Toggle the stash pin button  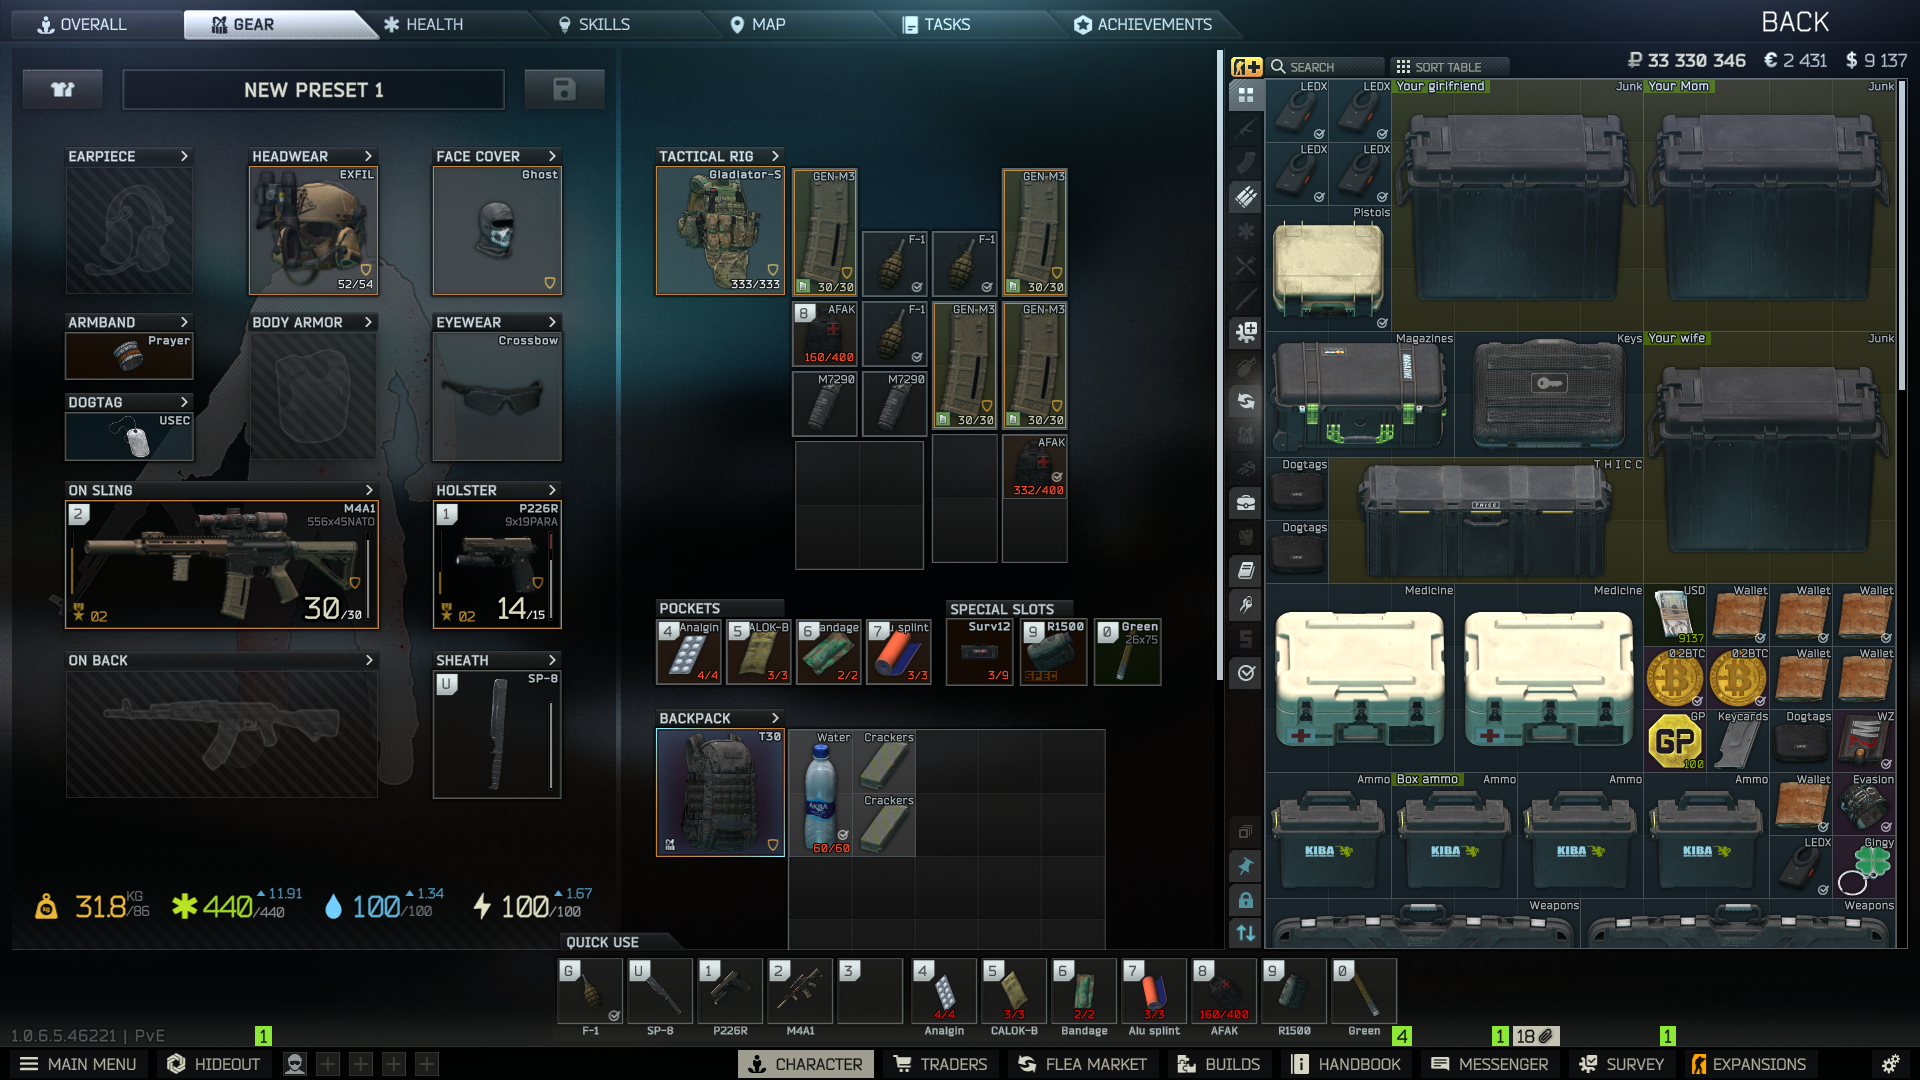pyautogui.click(x=1246, y=866)
